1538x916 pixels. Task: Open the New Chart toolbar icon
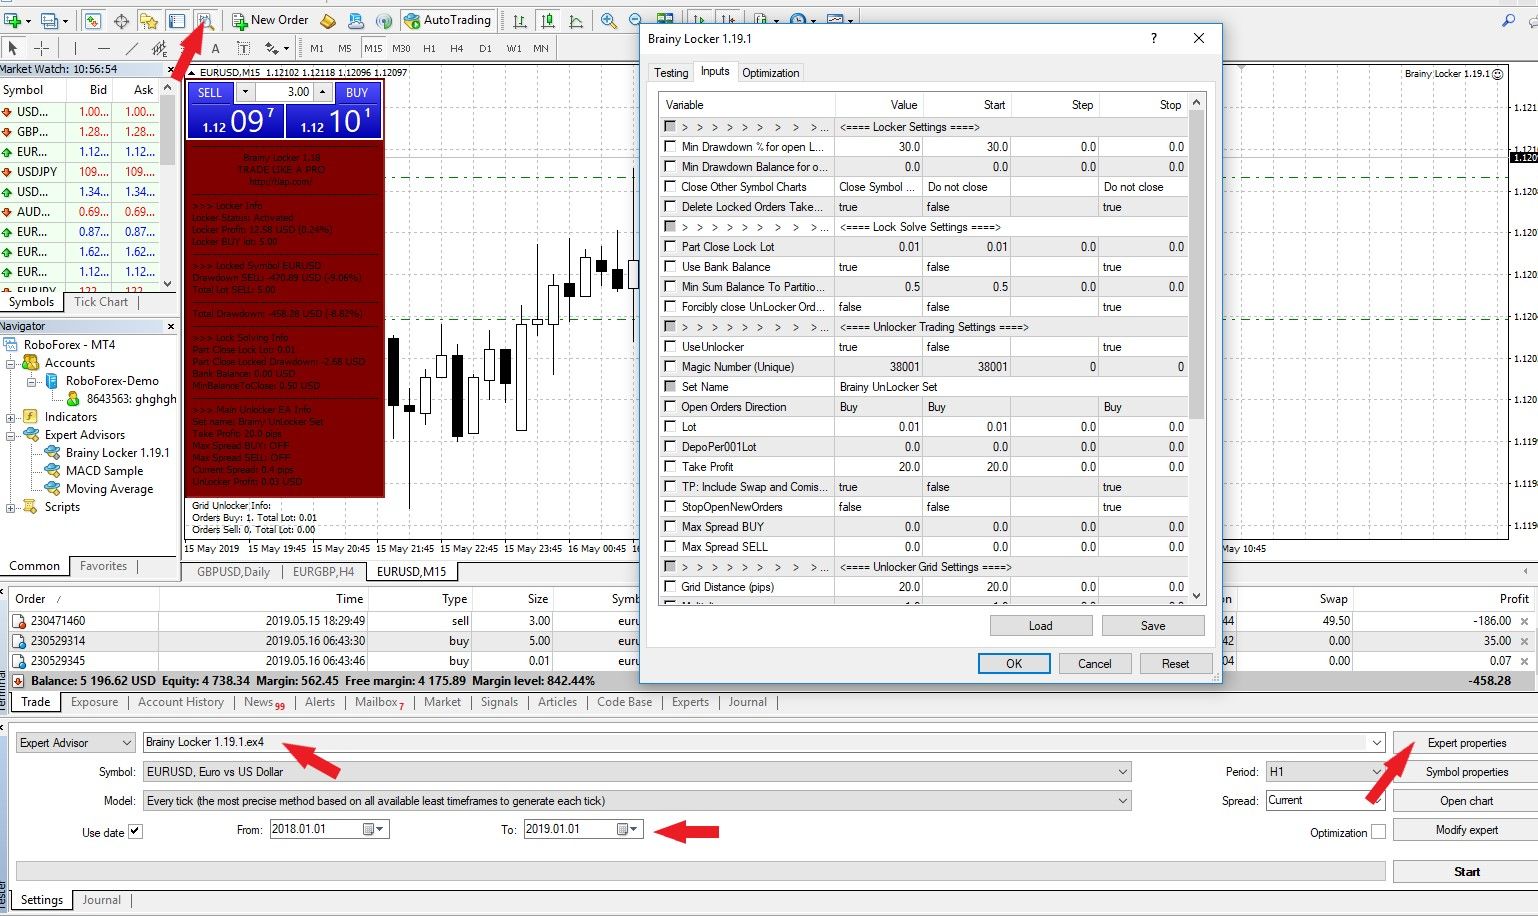(13, 20)
